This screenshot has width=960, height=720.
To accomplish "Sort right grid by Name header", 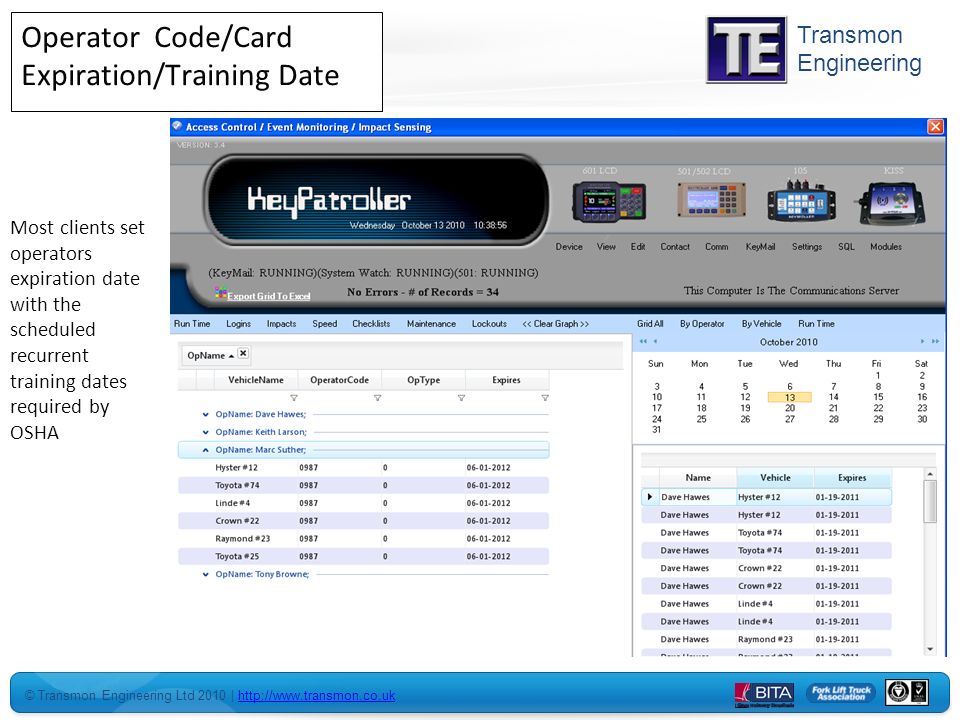I will (698, 478).
